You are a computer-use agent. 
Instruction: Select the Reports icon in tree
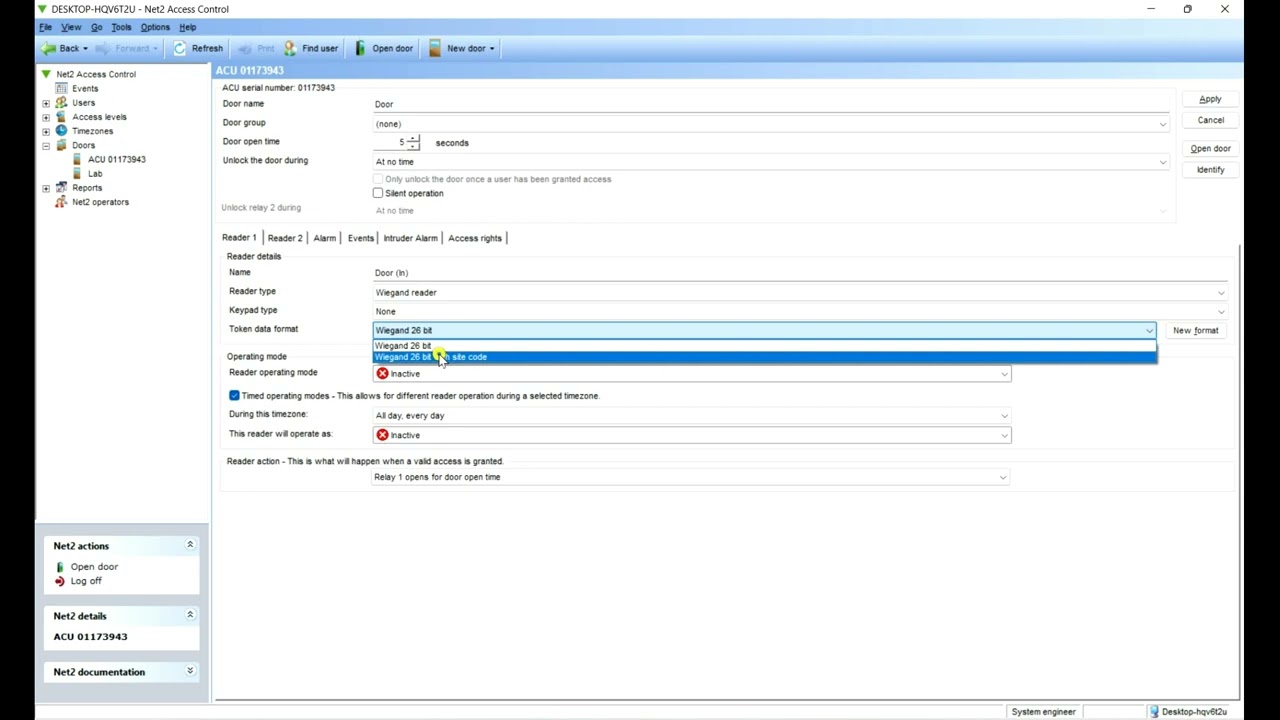(61, 187)
